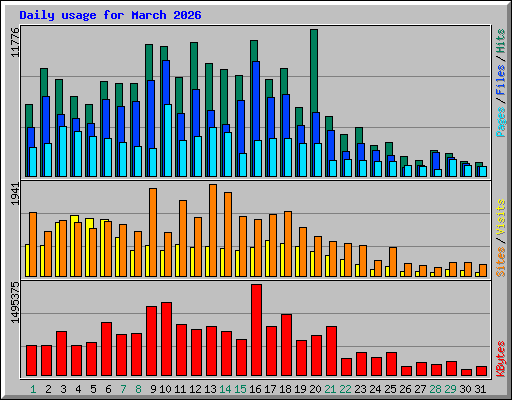
Task: Click day label 28 on the x-axis
Action: pyautogui.click(x=435, y=389)
